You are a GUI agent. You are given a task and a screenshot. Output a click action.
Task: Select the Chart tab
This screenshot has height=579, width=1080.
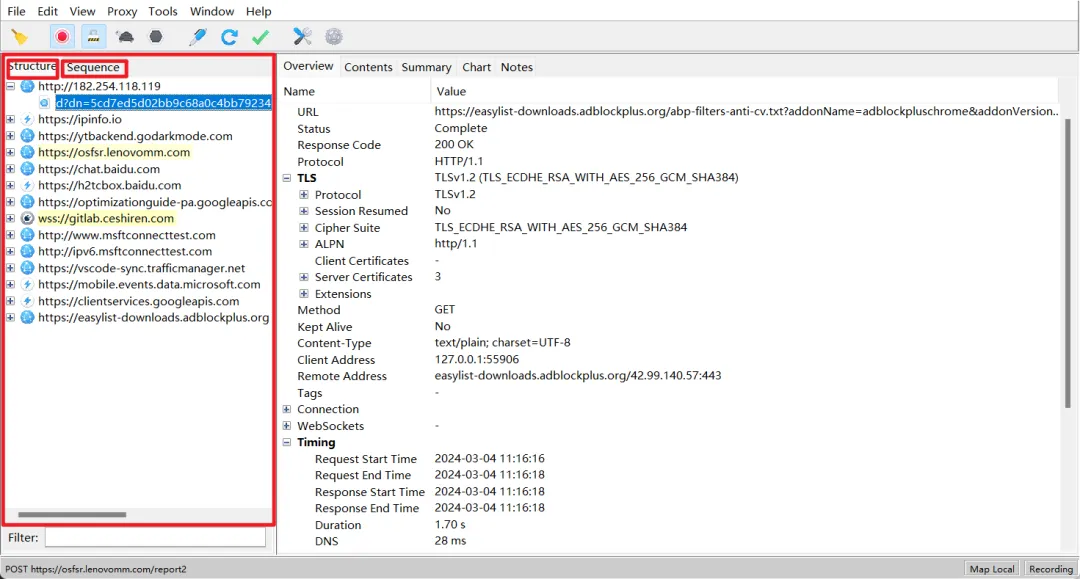[x=476, y=67]
